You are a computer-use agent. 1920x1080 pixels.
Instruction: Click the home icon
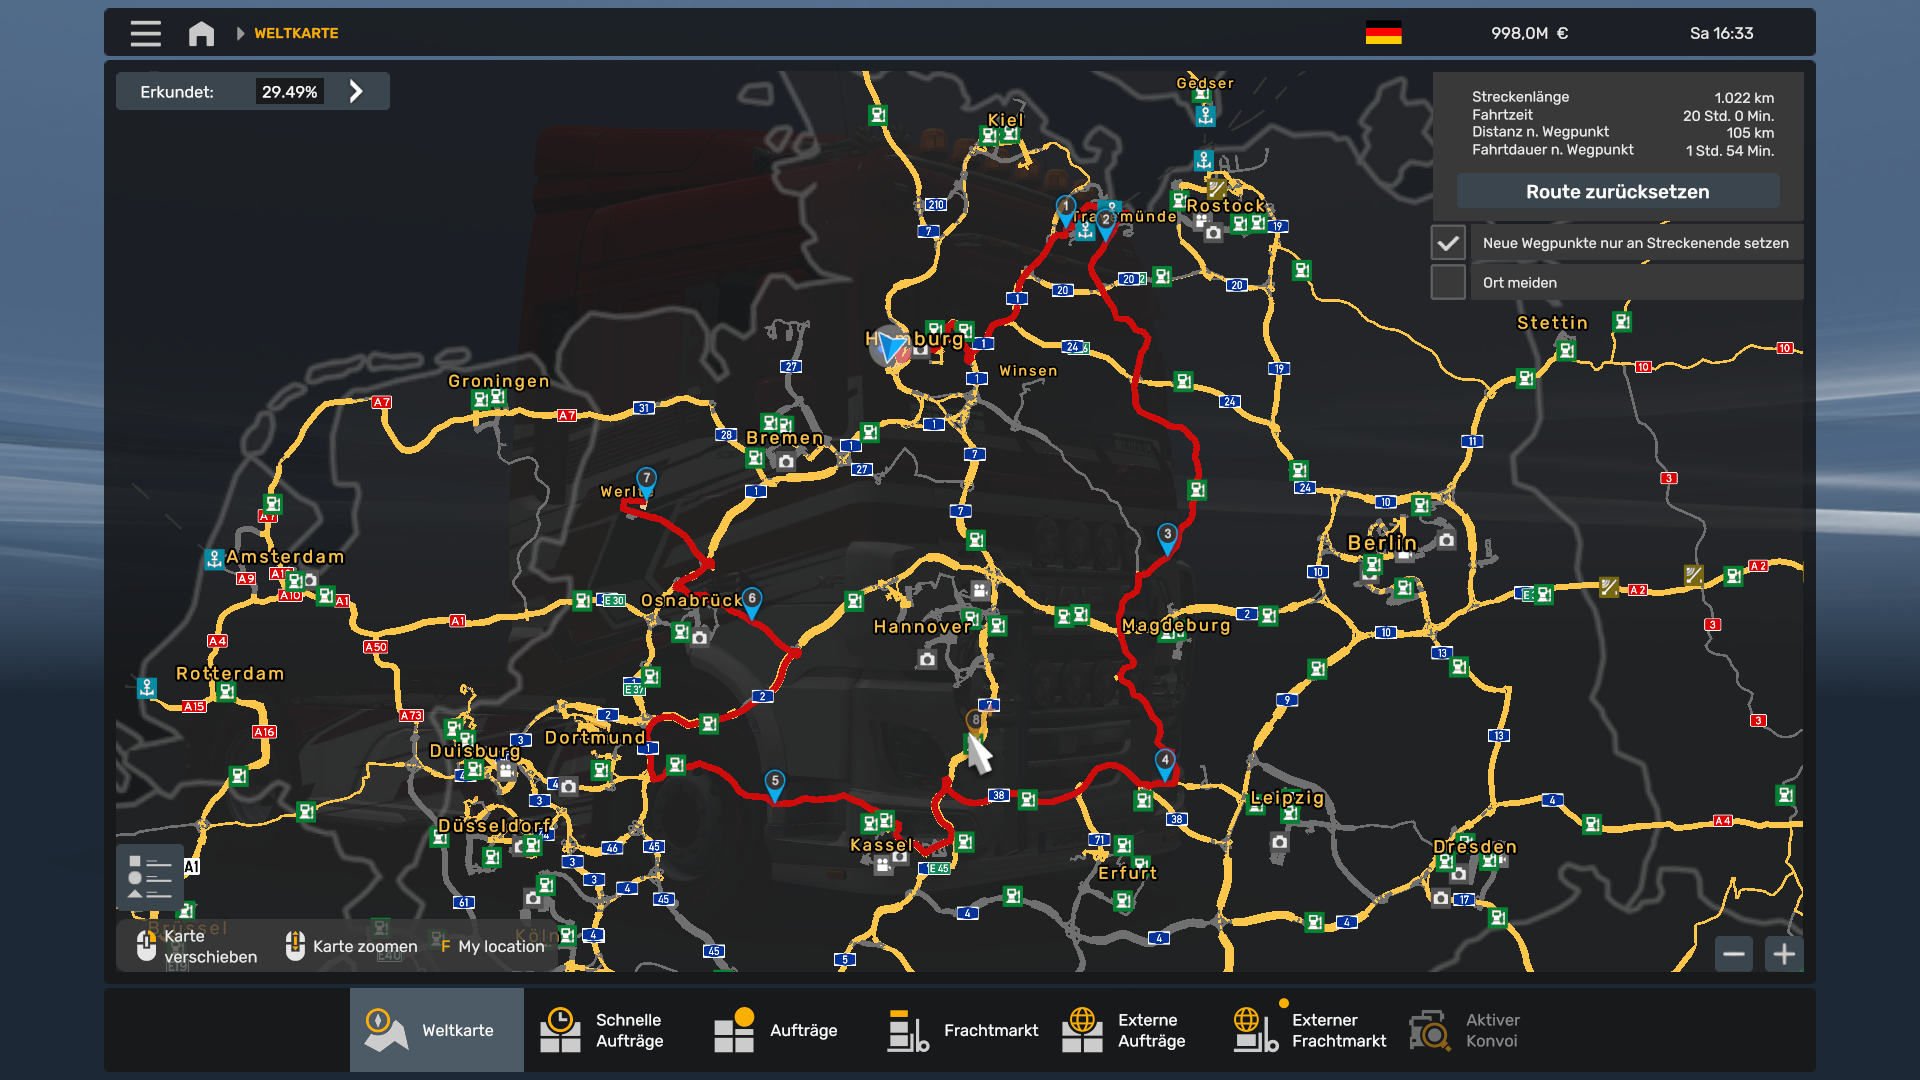click(201, 33)
